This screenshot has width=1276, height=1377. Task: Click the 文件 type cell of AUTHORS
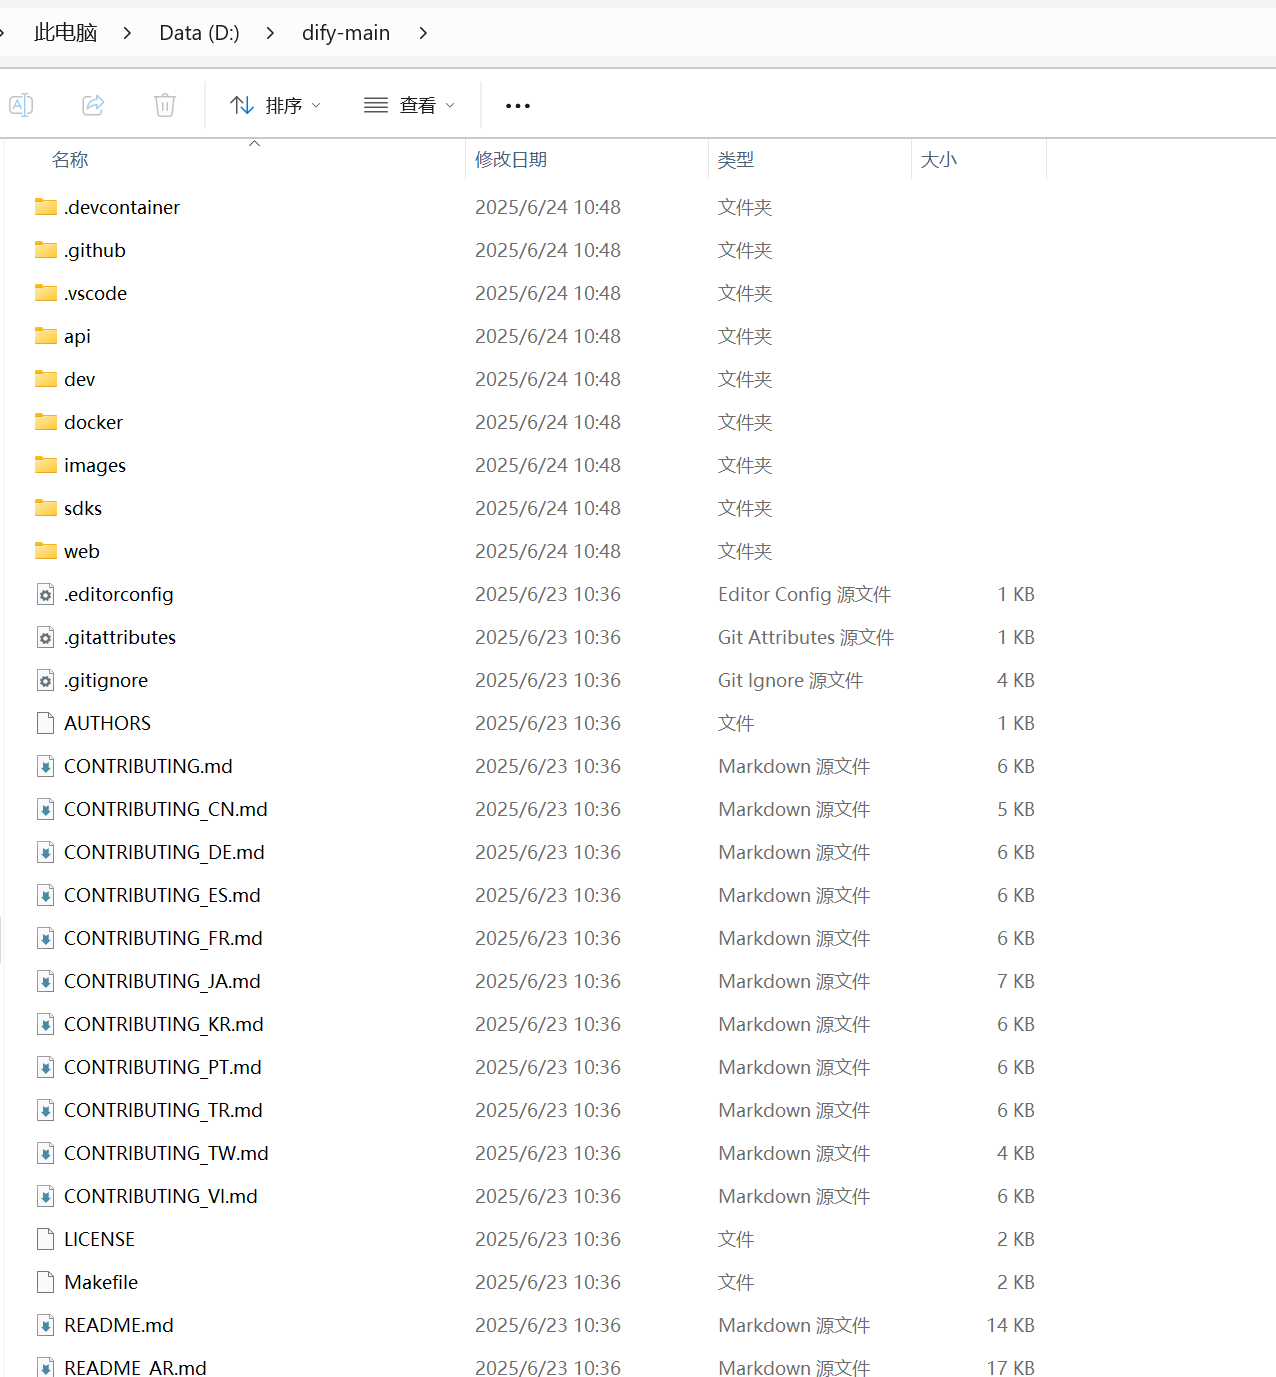[x=736, y=723]
